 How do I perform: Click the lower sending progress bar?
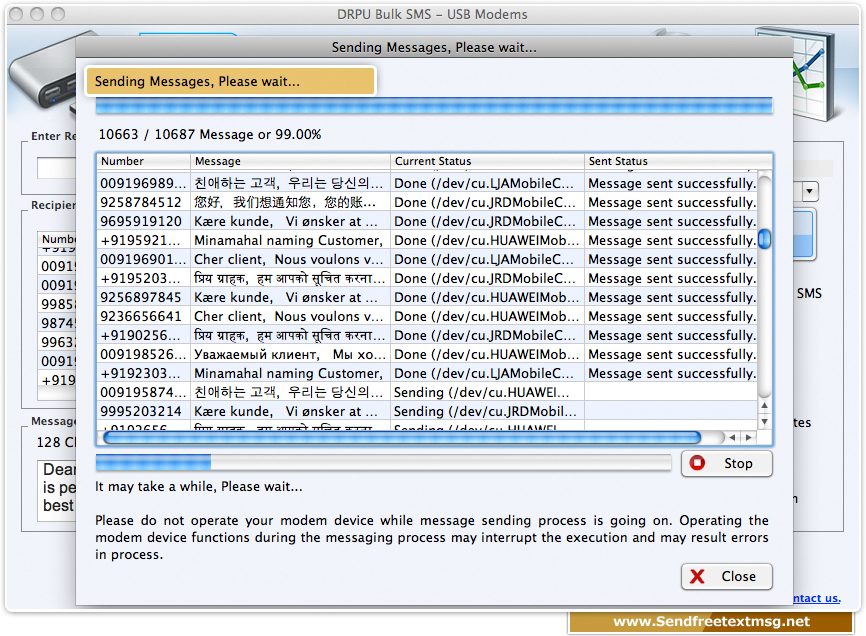pos(383,463)
